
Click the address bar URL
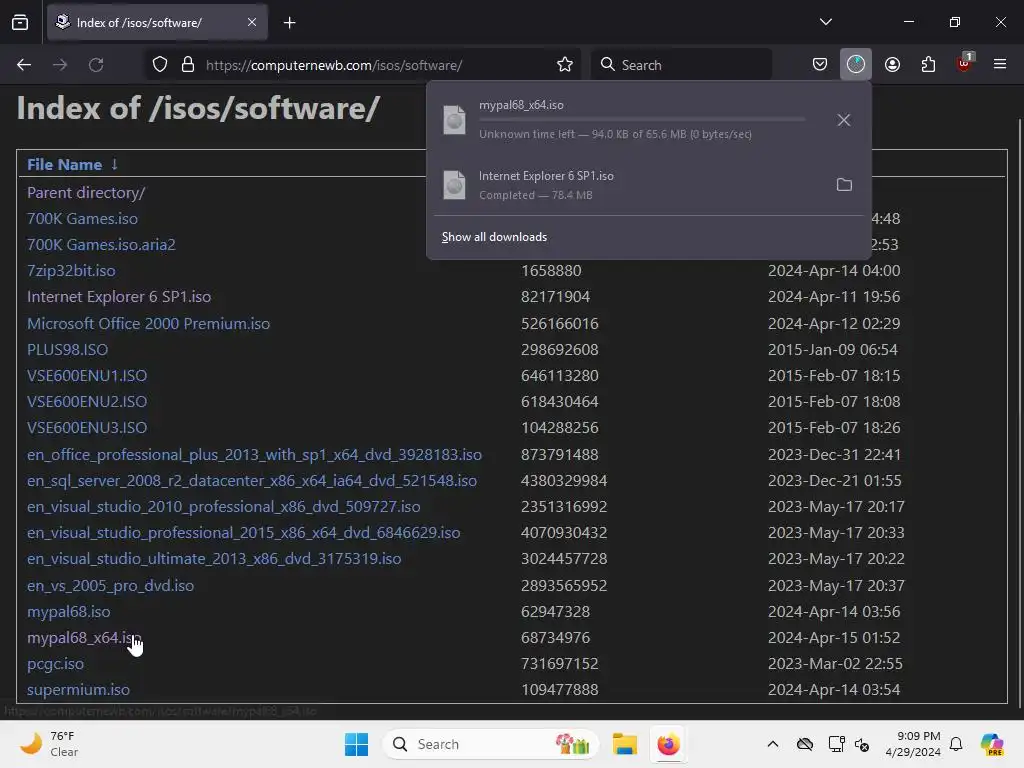(x=334, y=65)
